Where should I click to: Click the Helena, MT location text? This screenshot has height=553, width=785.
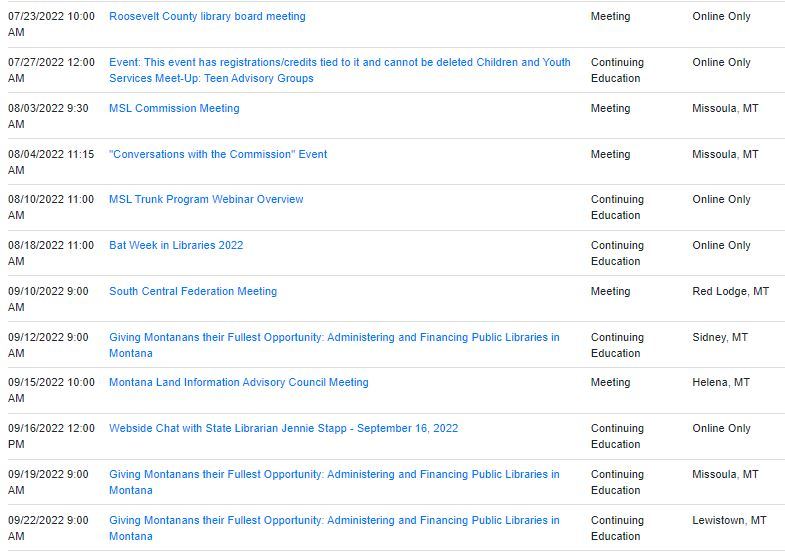723,383
